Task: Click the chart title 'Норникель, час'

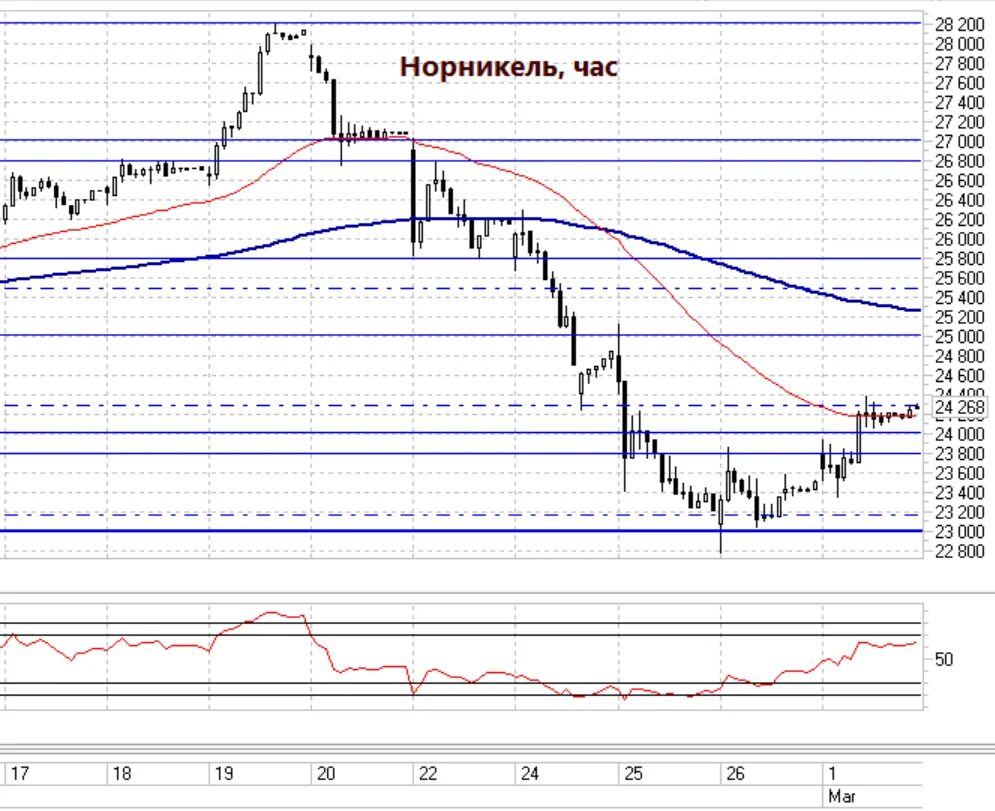Action: (x=508, y=67)
